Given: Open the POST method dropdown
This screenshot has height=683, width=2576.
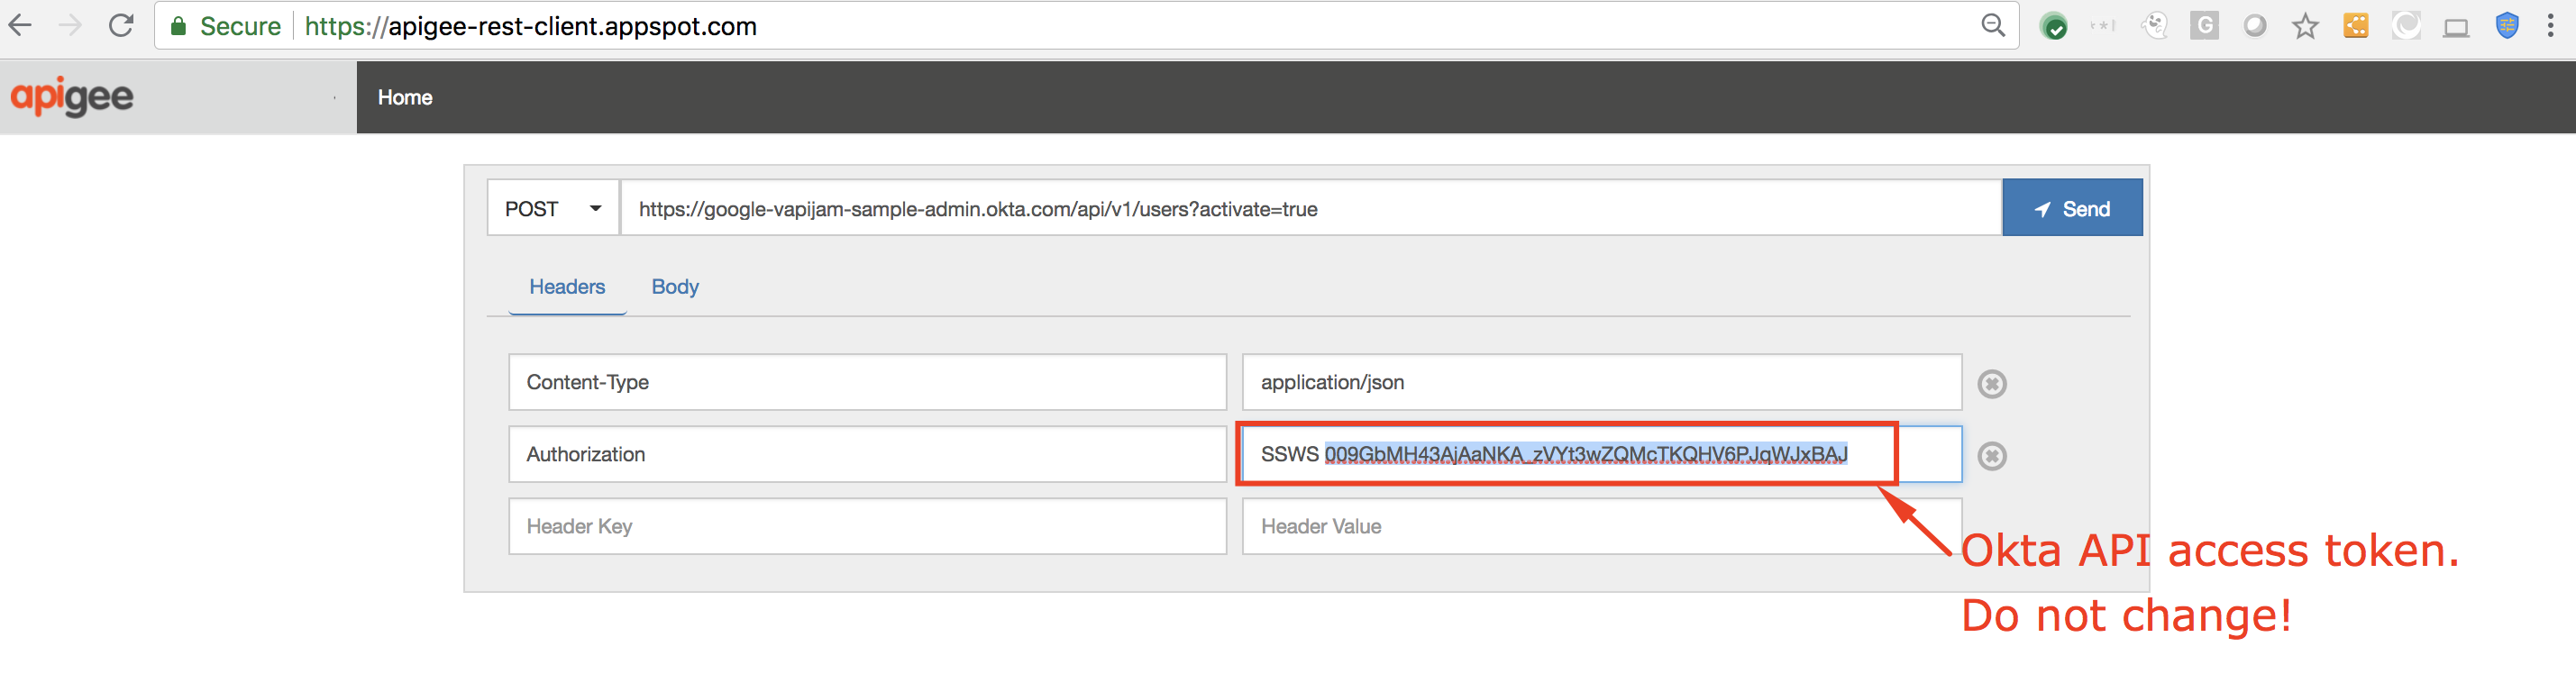Looking at the screenshot, I should [553, 208].
